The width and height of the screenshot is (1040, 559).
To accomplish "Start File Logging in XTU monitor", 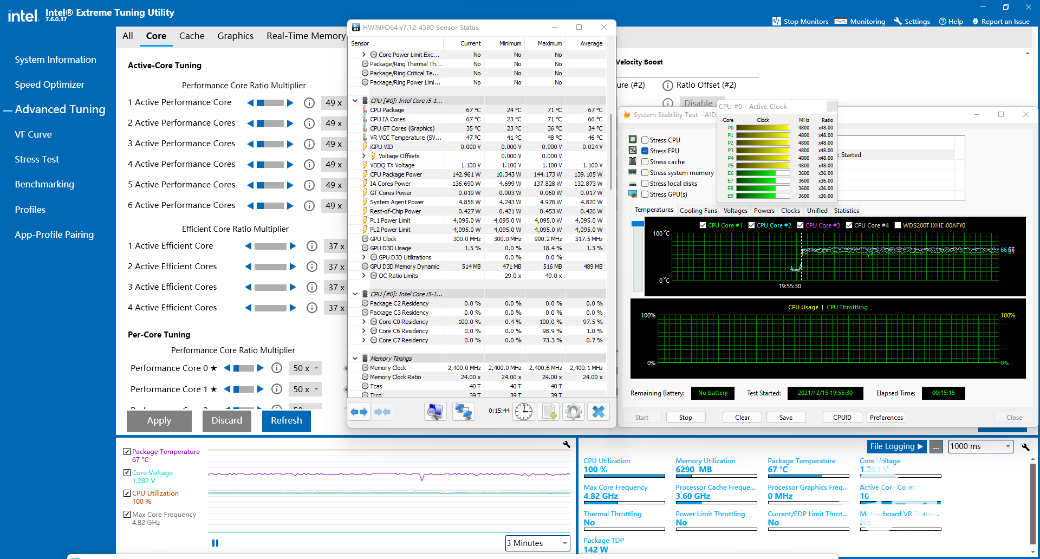I will [897, 446].
